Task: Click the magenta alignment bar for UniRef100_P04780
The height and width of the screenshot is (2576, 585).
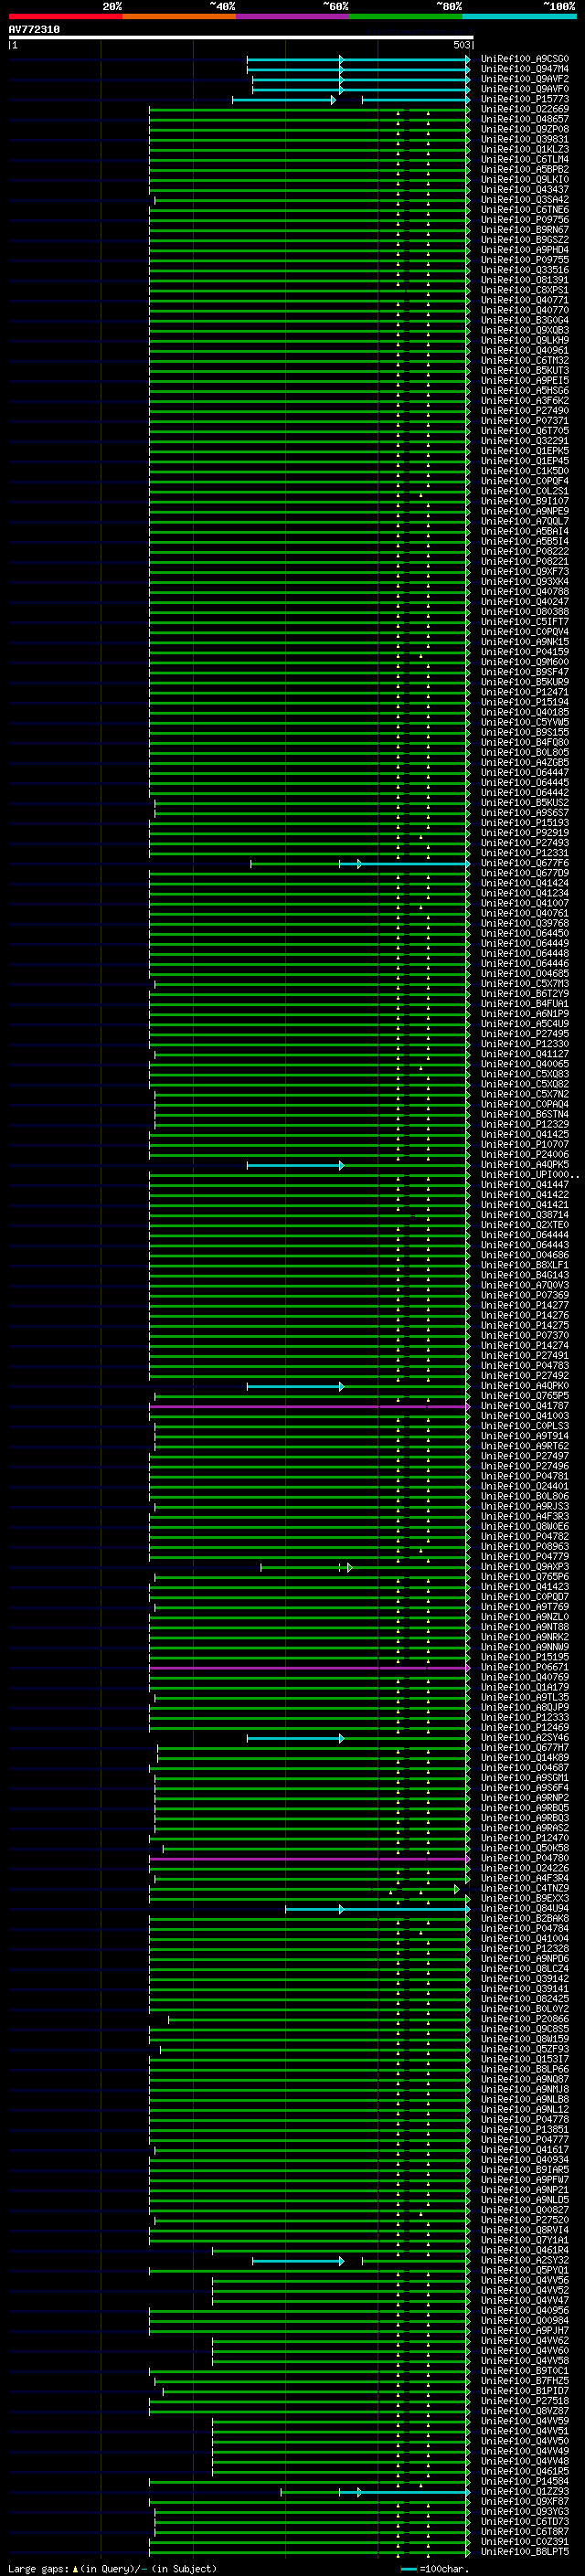Action: click(309, 1858)
